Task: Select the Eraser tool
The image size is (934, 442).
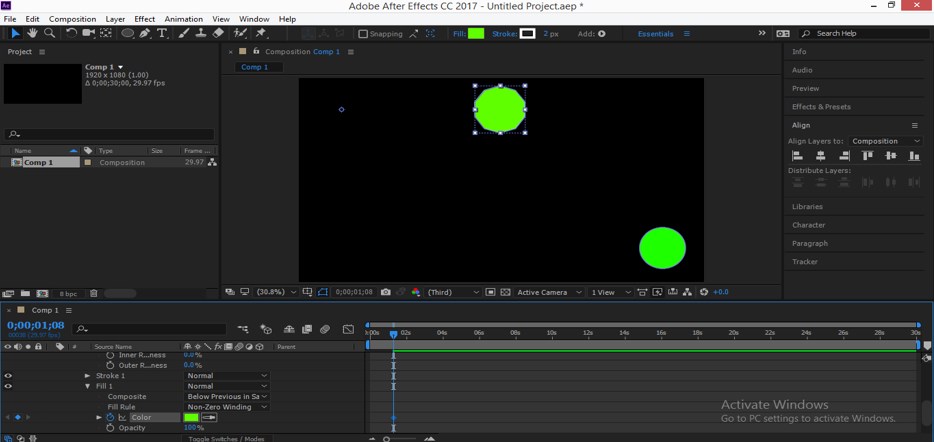Action: 218,33
